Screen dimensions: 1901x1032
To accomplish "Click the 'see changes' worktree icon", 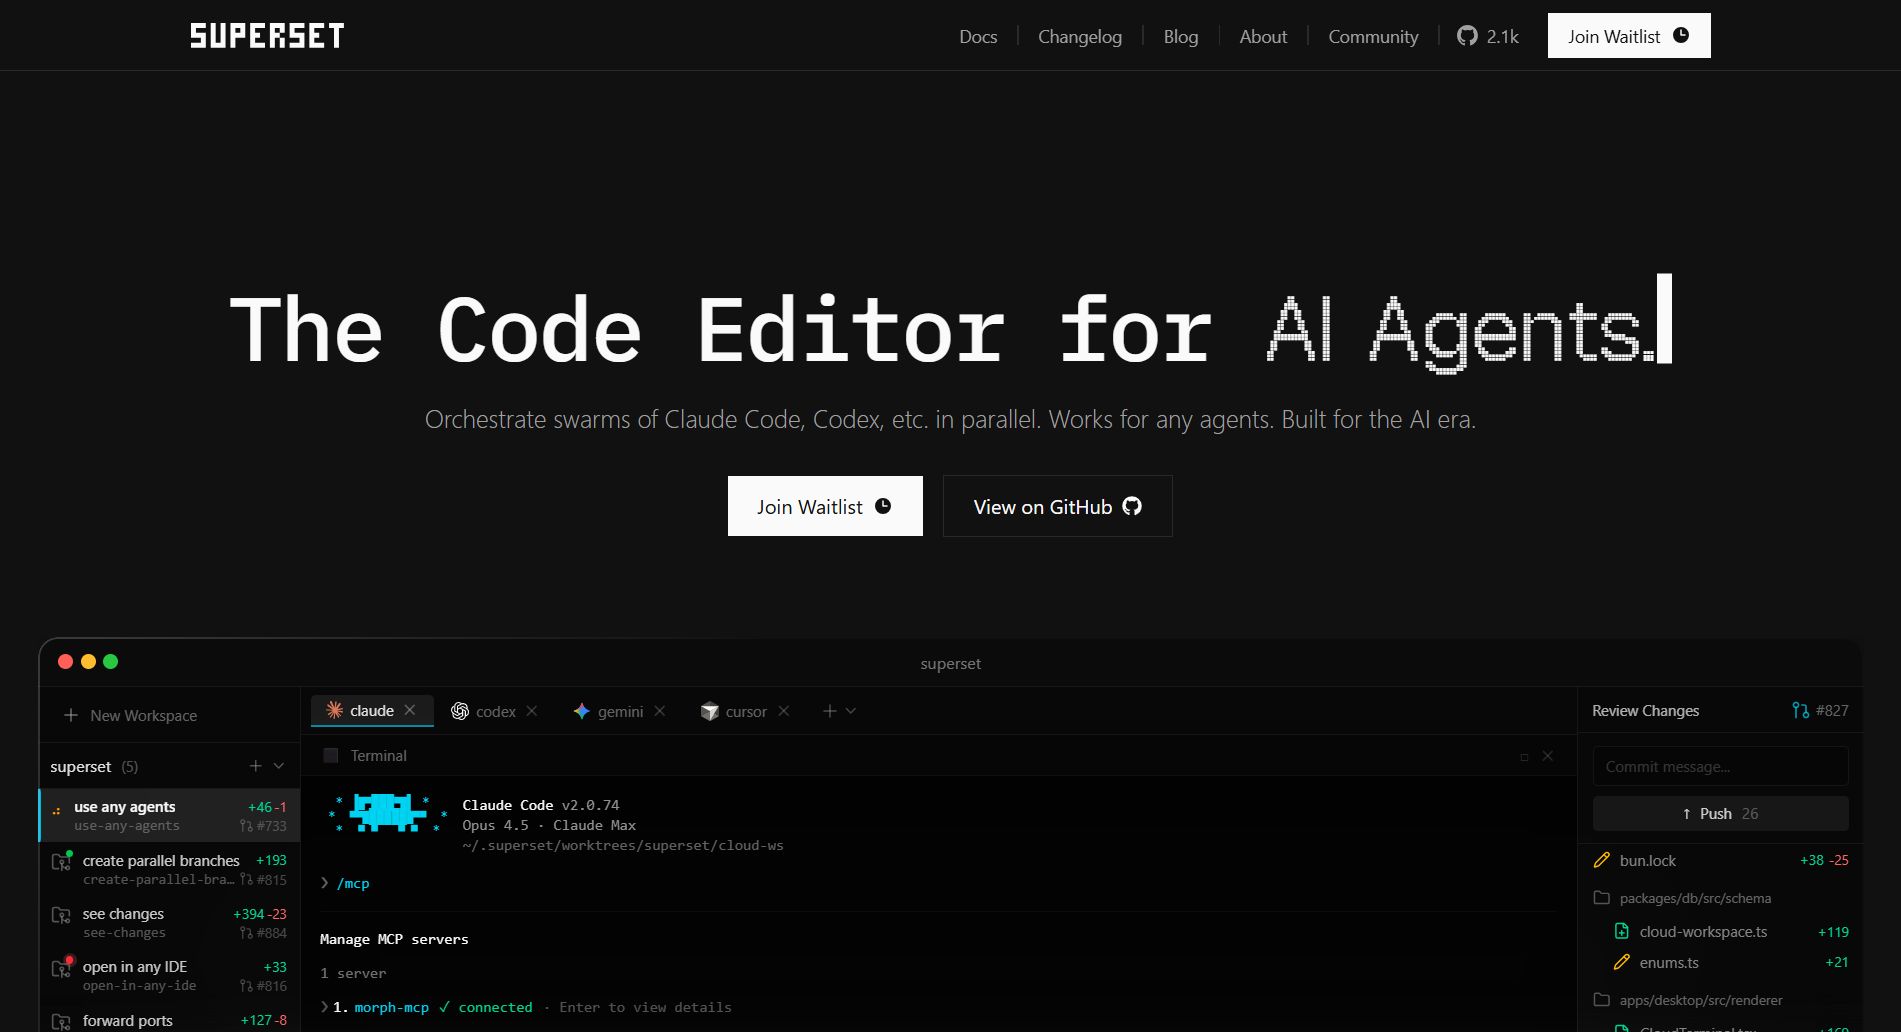I will pos(61,915).
